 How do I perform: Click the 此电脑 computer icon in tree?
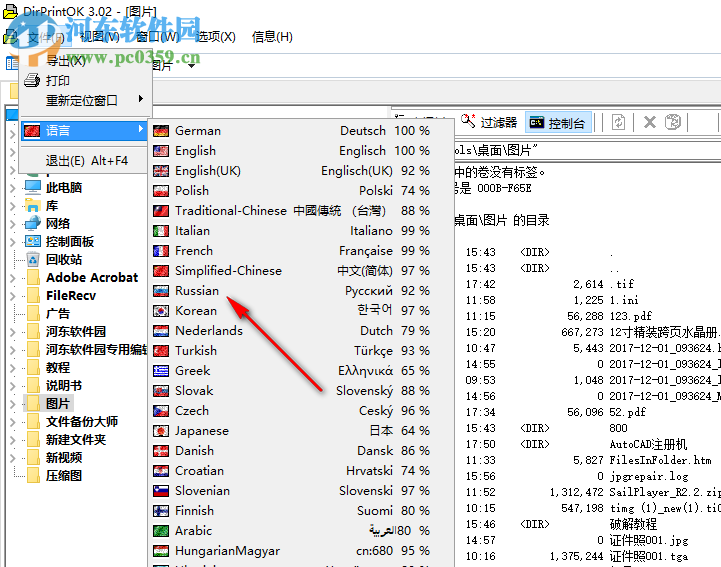pyautogui.click(x=33, y=187)
